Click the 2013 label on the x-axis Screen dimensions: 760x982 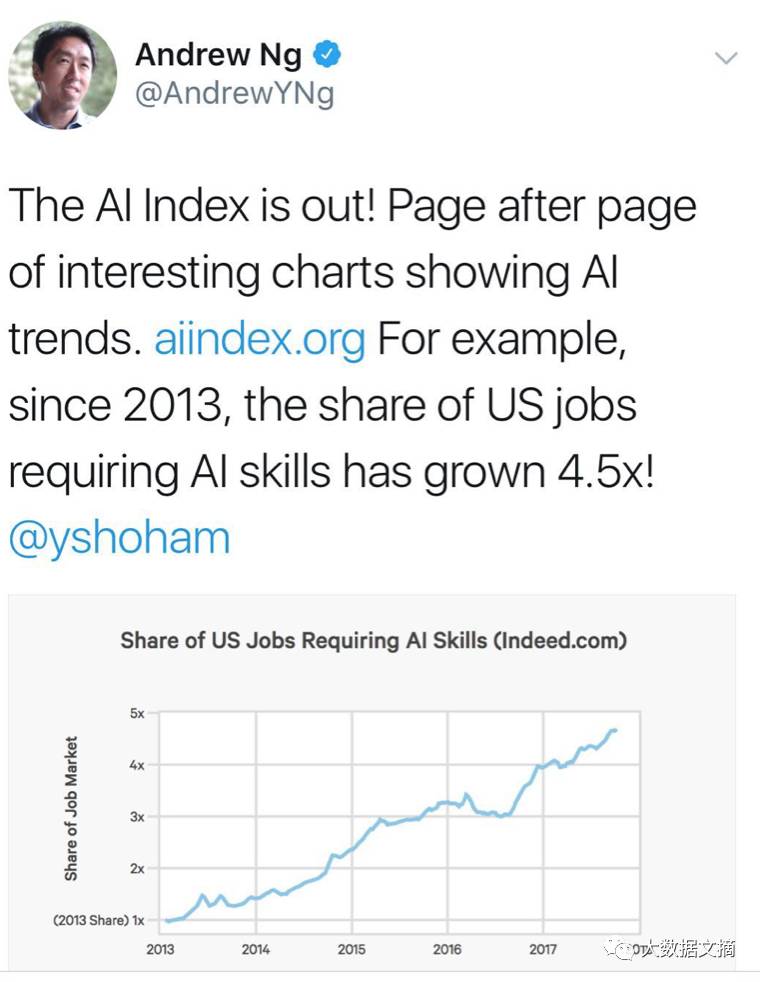coord(160,948)
